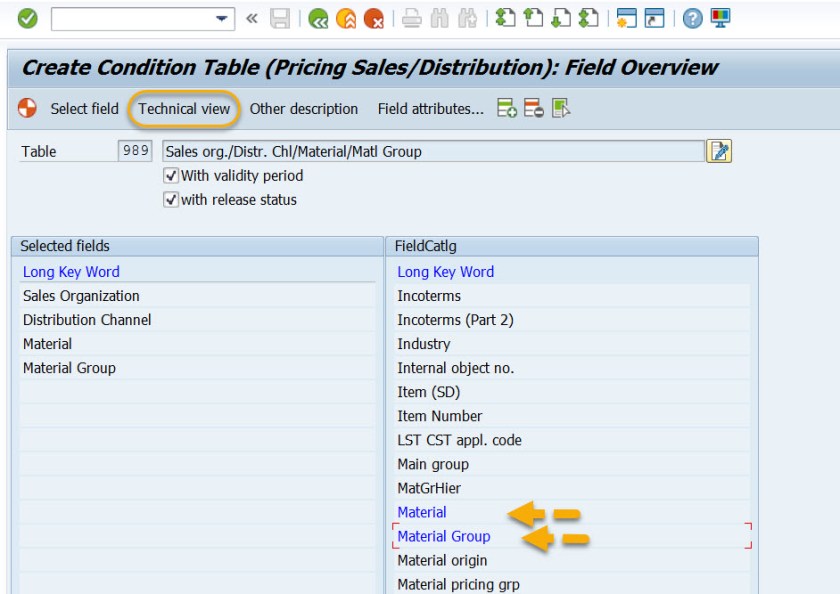Viewport: 840px width, 594px height.
Task: Switch to Technical view
Action: point(184,109)
